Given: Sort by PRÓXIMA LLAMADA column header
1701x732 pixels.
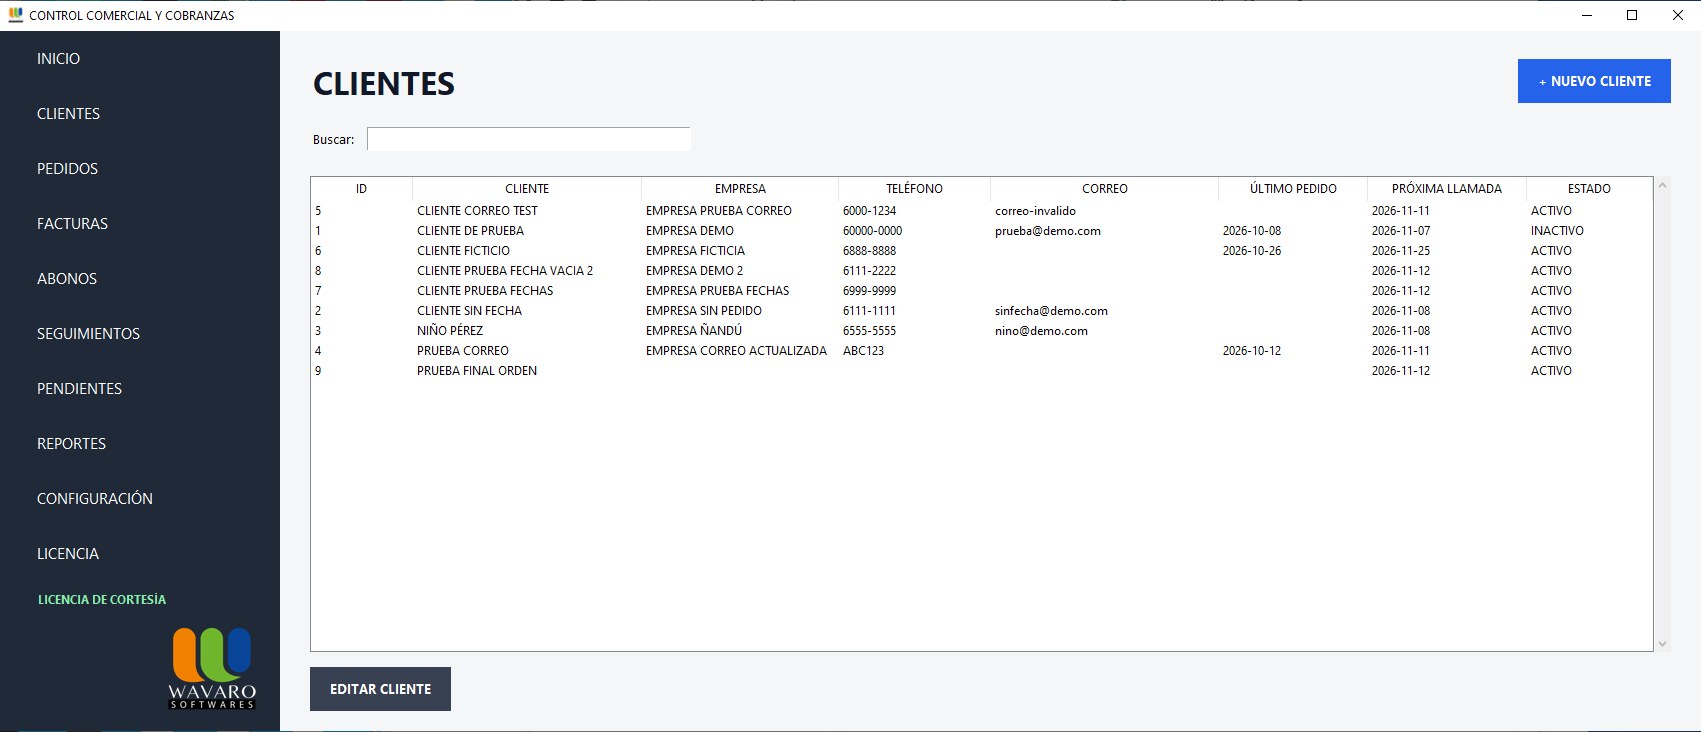Looking at the screenshot, I should (x=1447, y=189).
